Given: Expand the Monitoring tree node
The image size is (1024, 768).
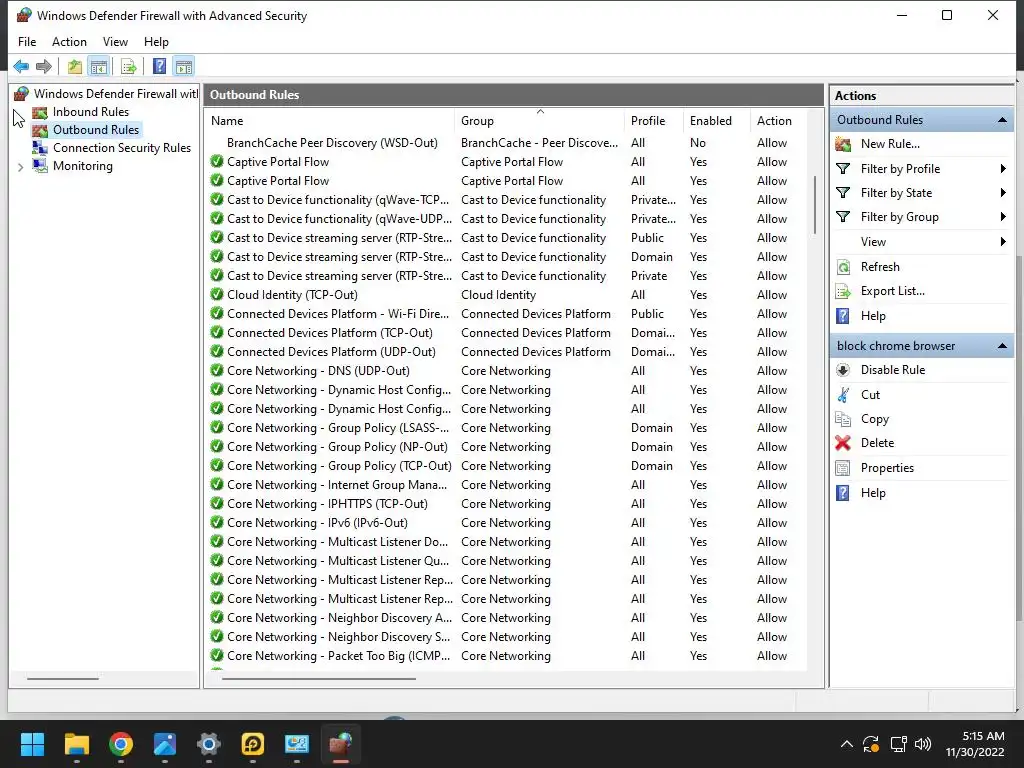Looking at the screenshot, I should (x=20, y=167).
